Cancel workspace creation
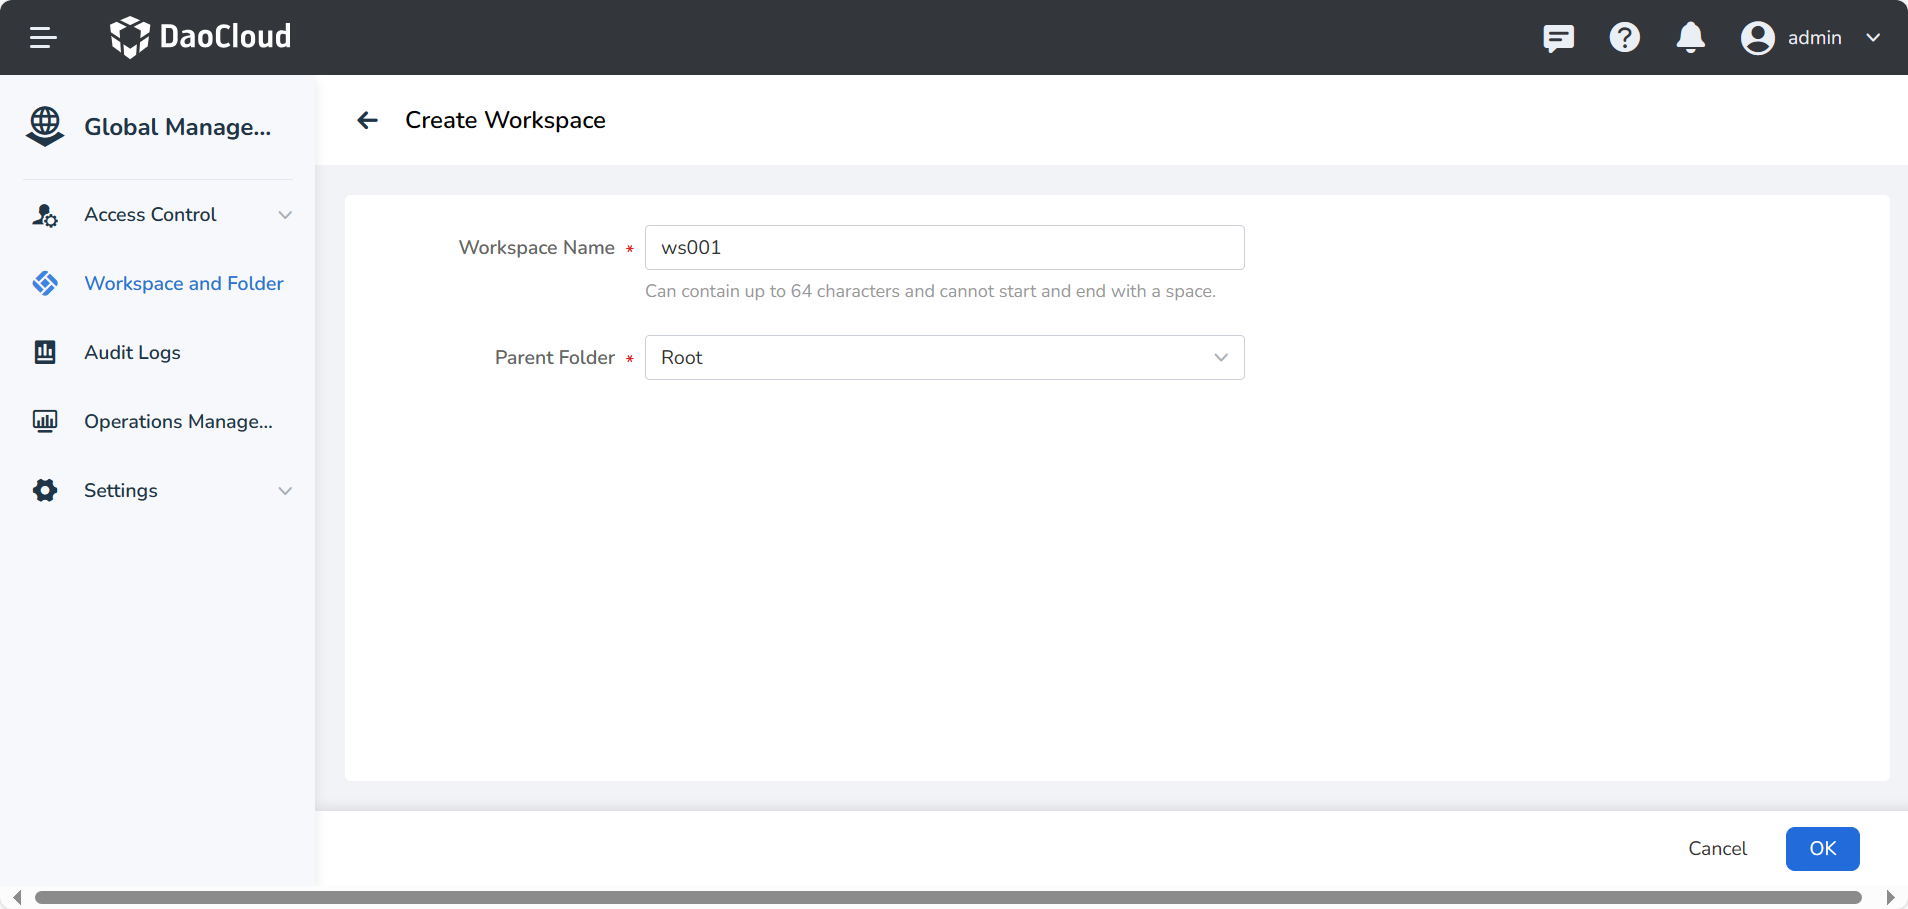 [x=1717, y=849]
